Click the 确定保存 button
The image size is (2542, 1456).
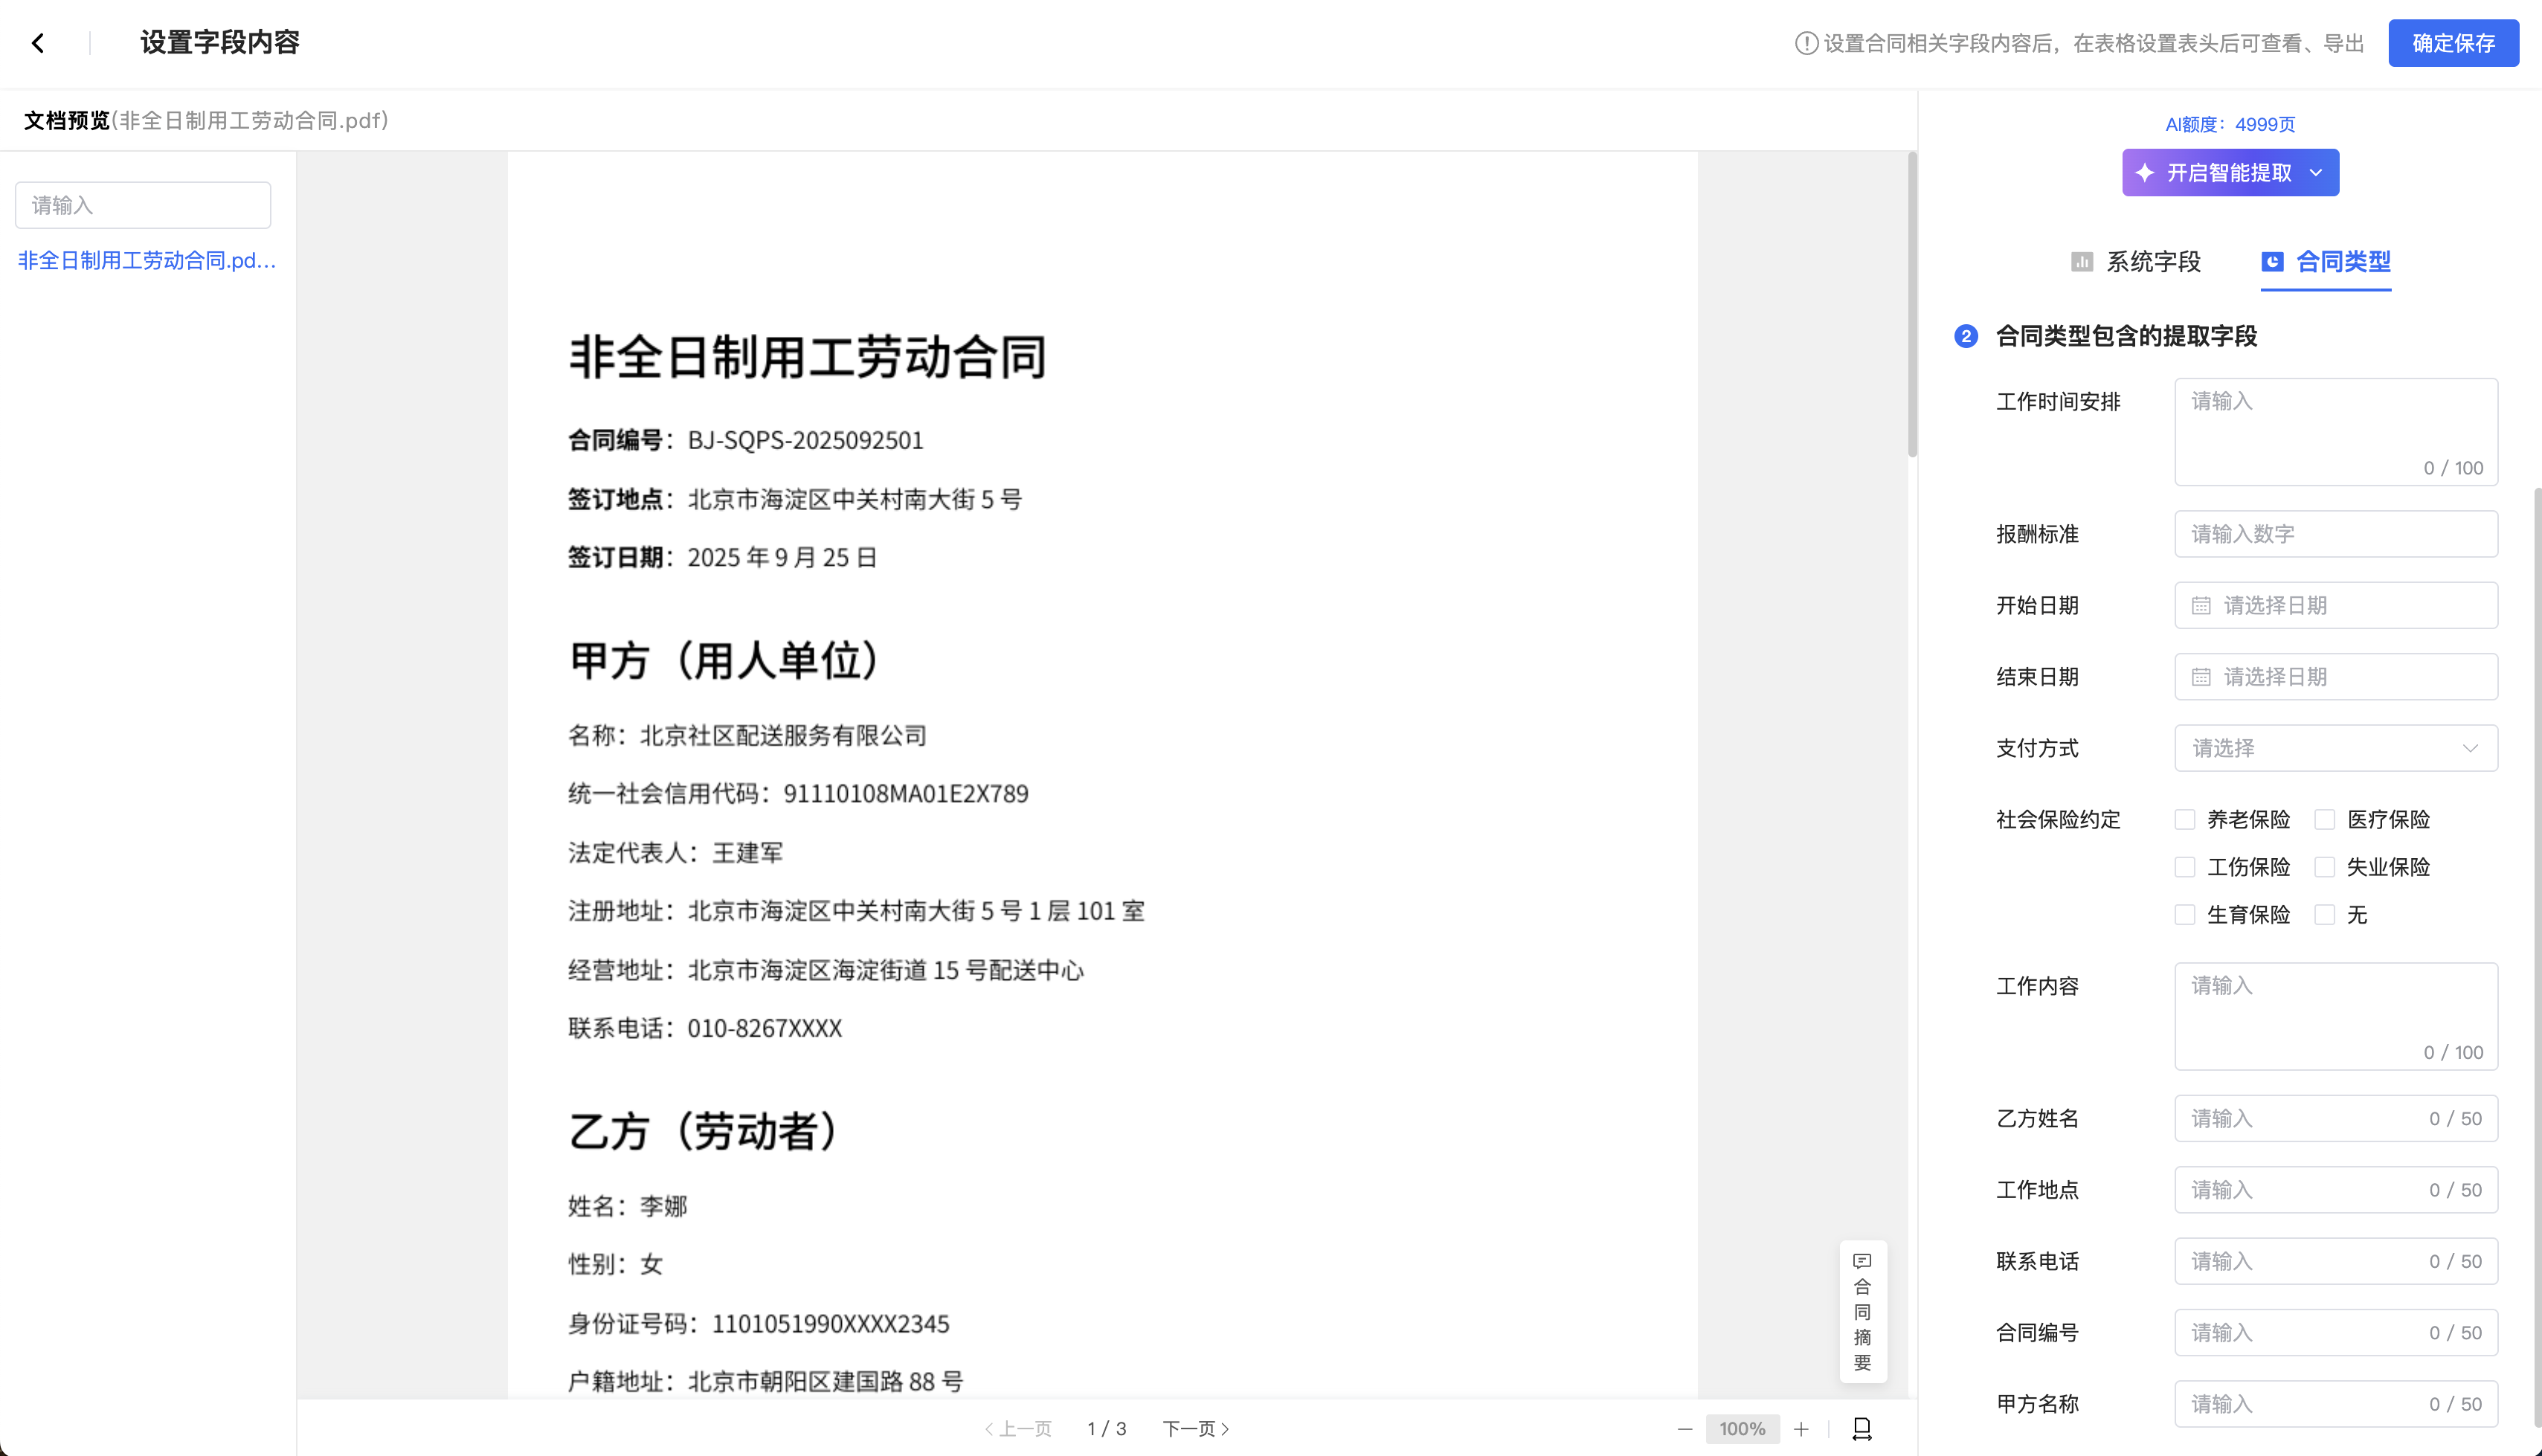coord(2453,43)
